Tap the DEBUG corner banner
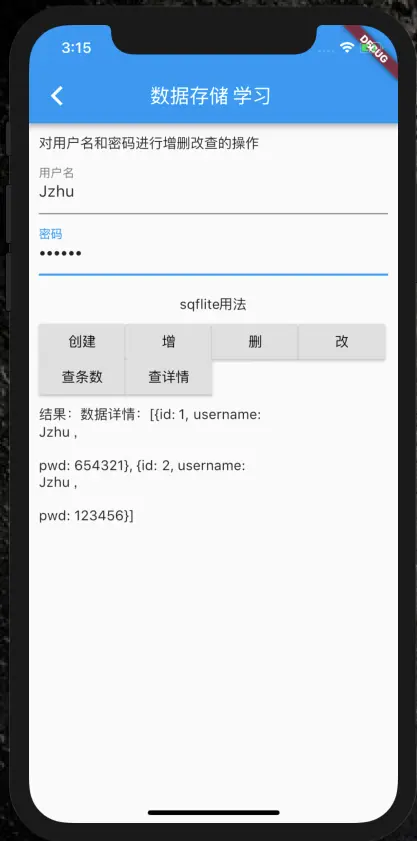Screen dimensions: 417x841 [374, 51]
